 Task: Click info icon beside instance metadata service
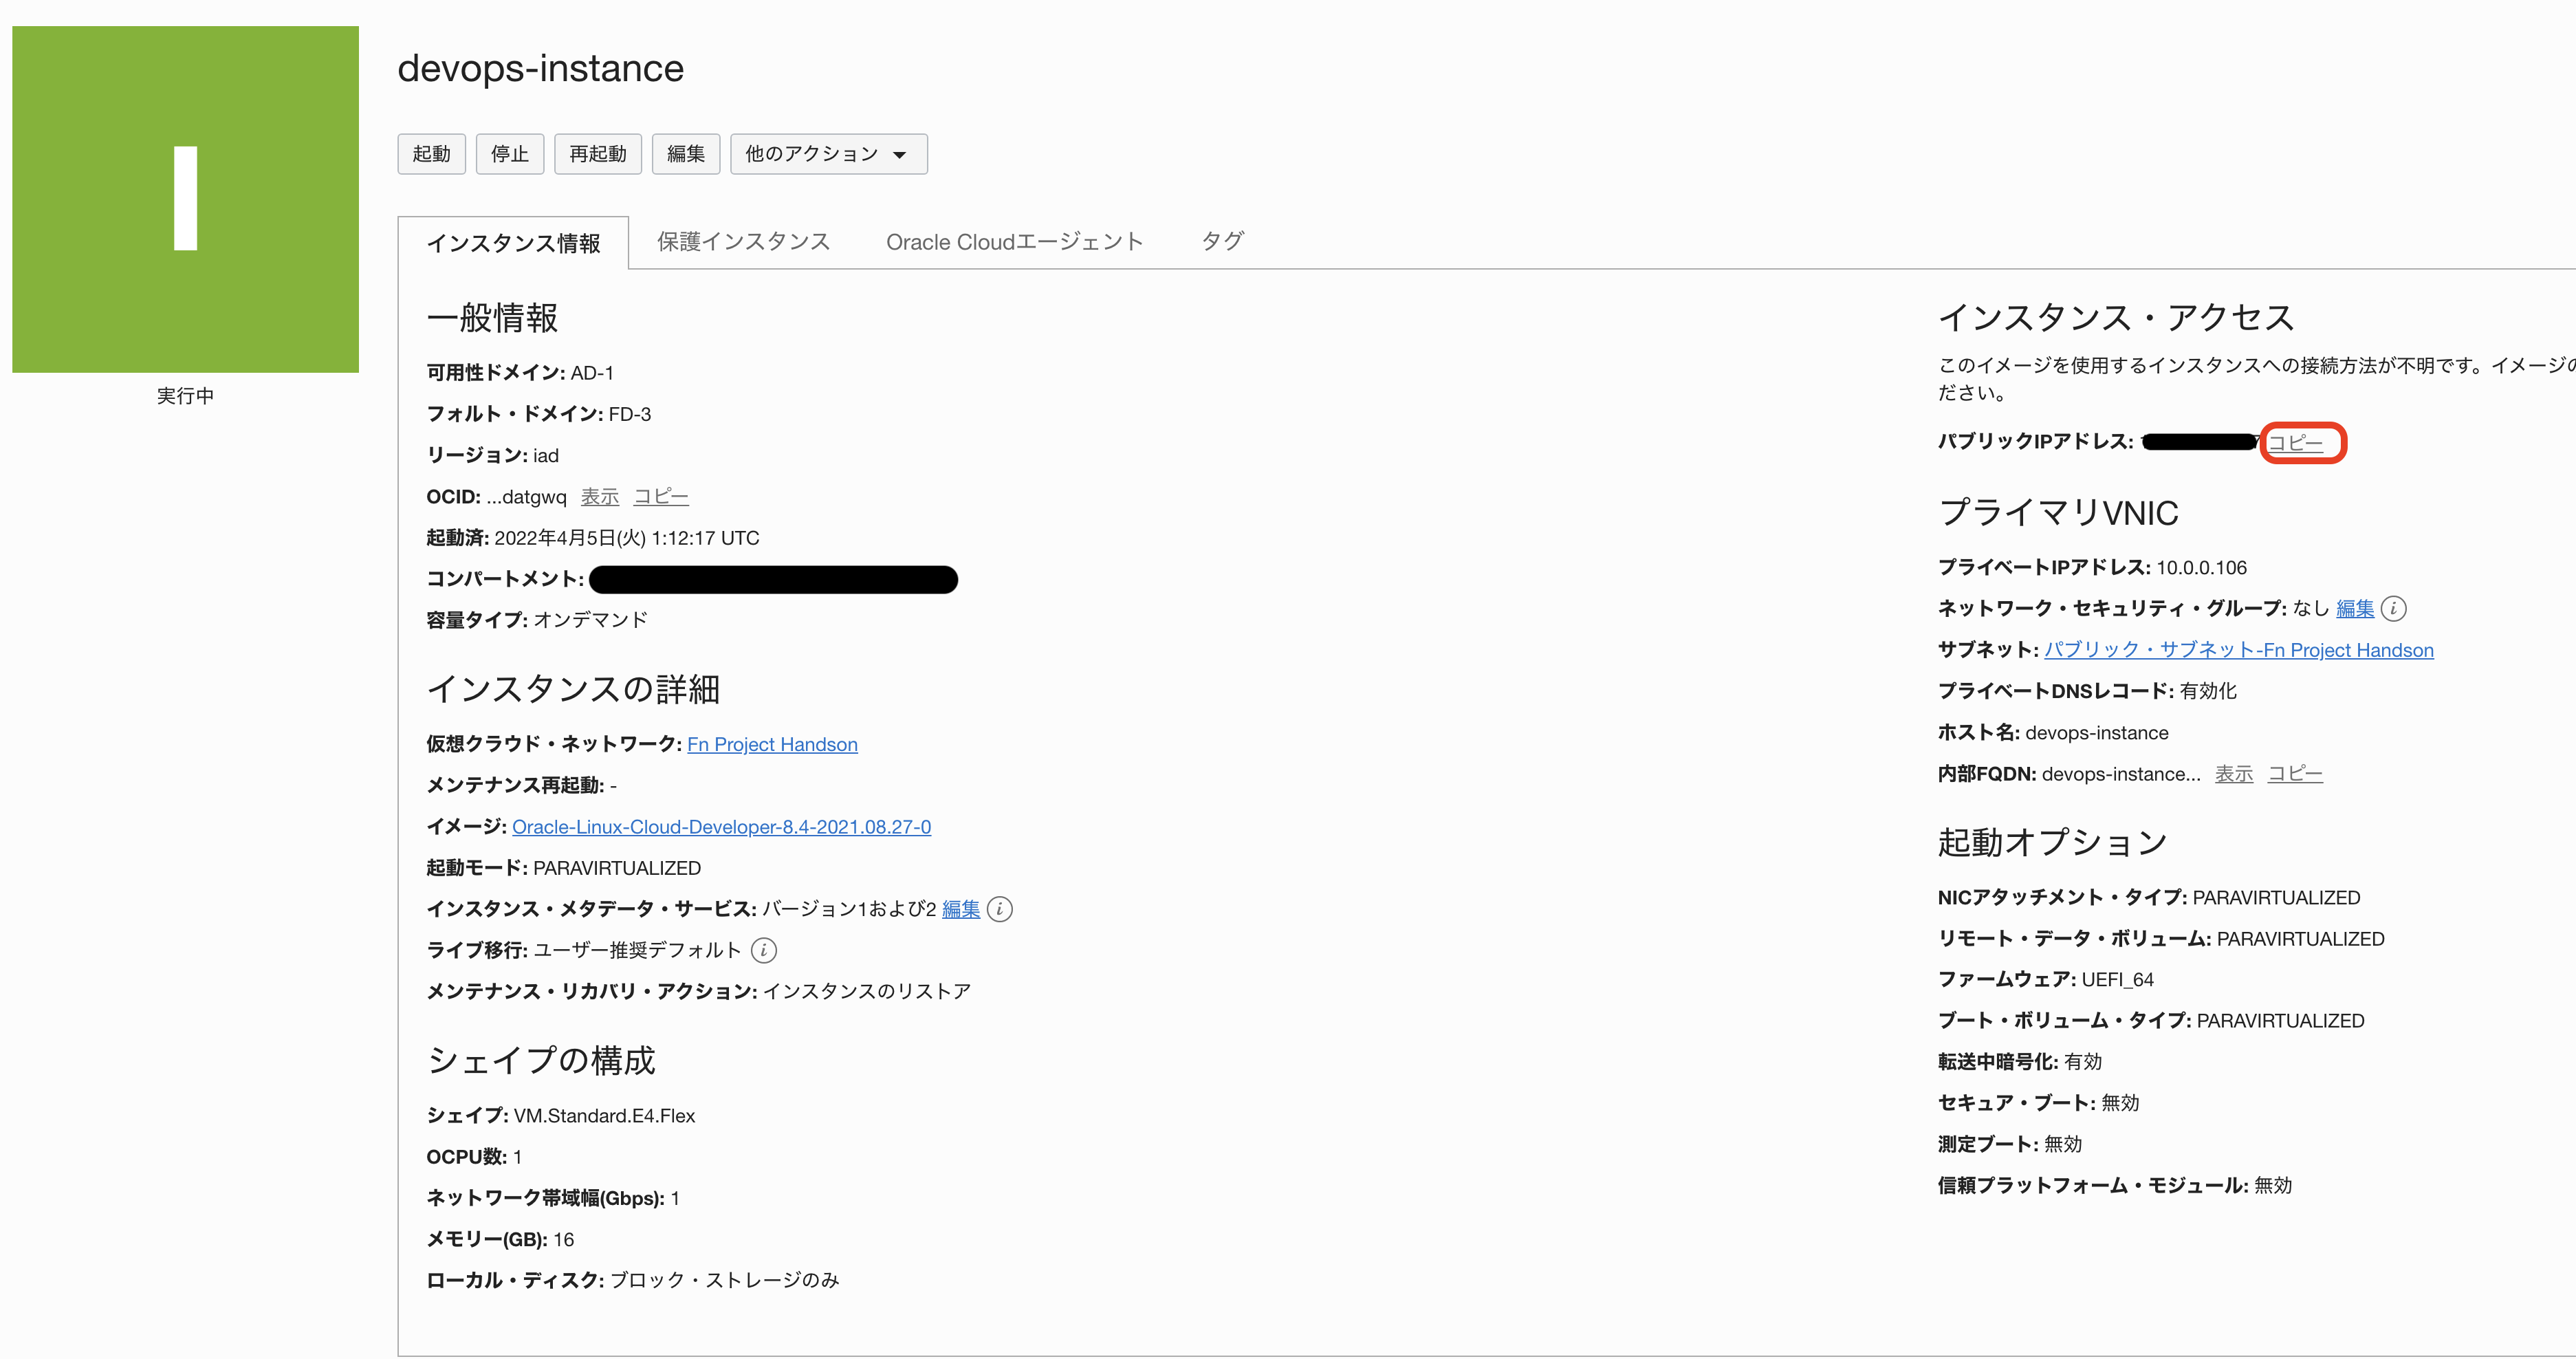tap(999, 909)
